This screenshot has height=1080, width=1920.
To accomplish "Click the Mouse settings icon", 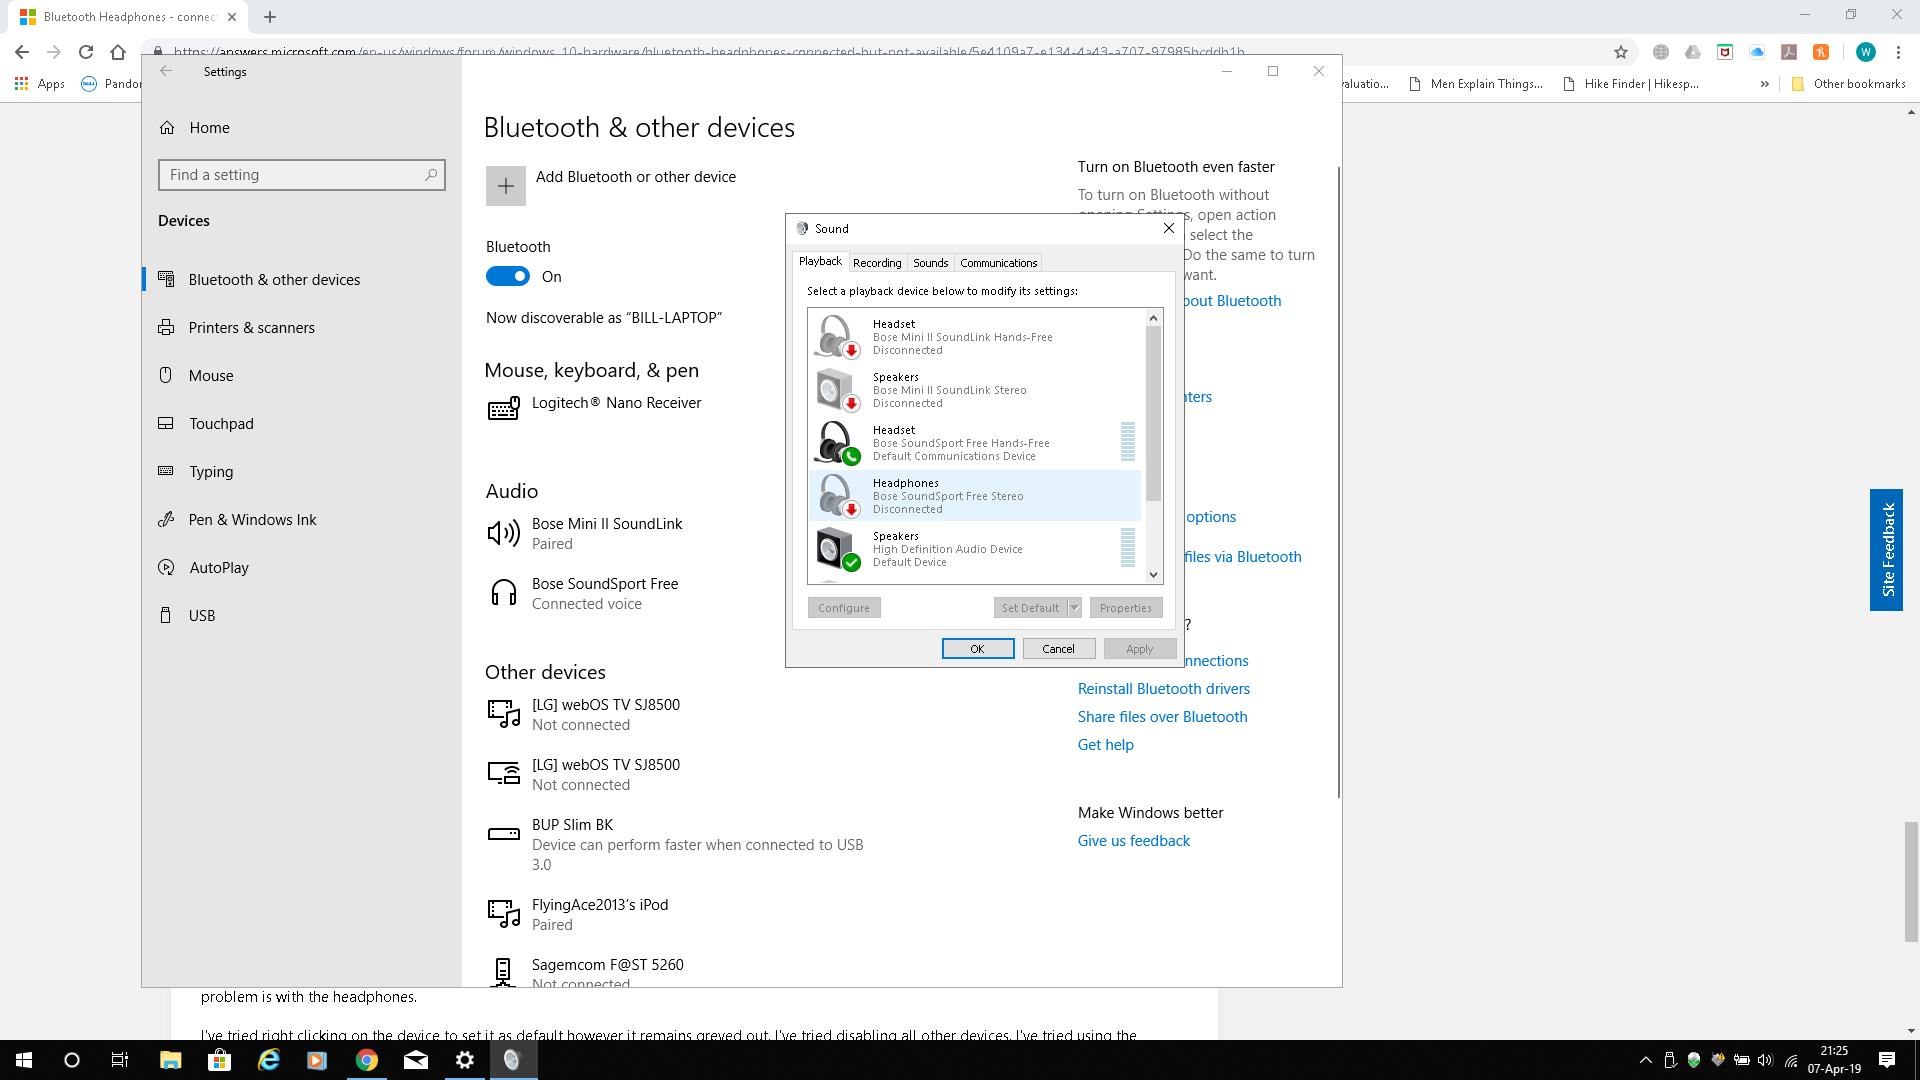I will click(167, 375).
